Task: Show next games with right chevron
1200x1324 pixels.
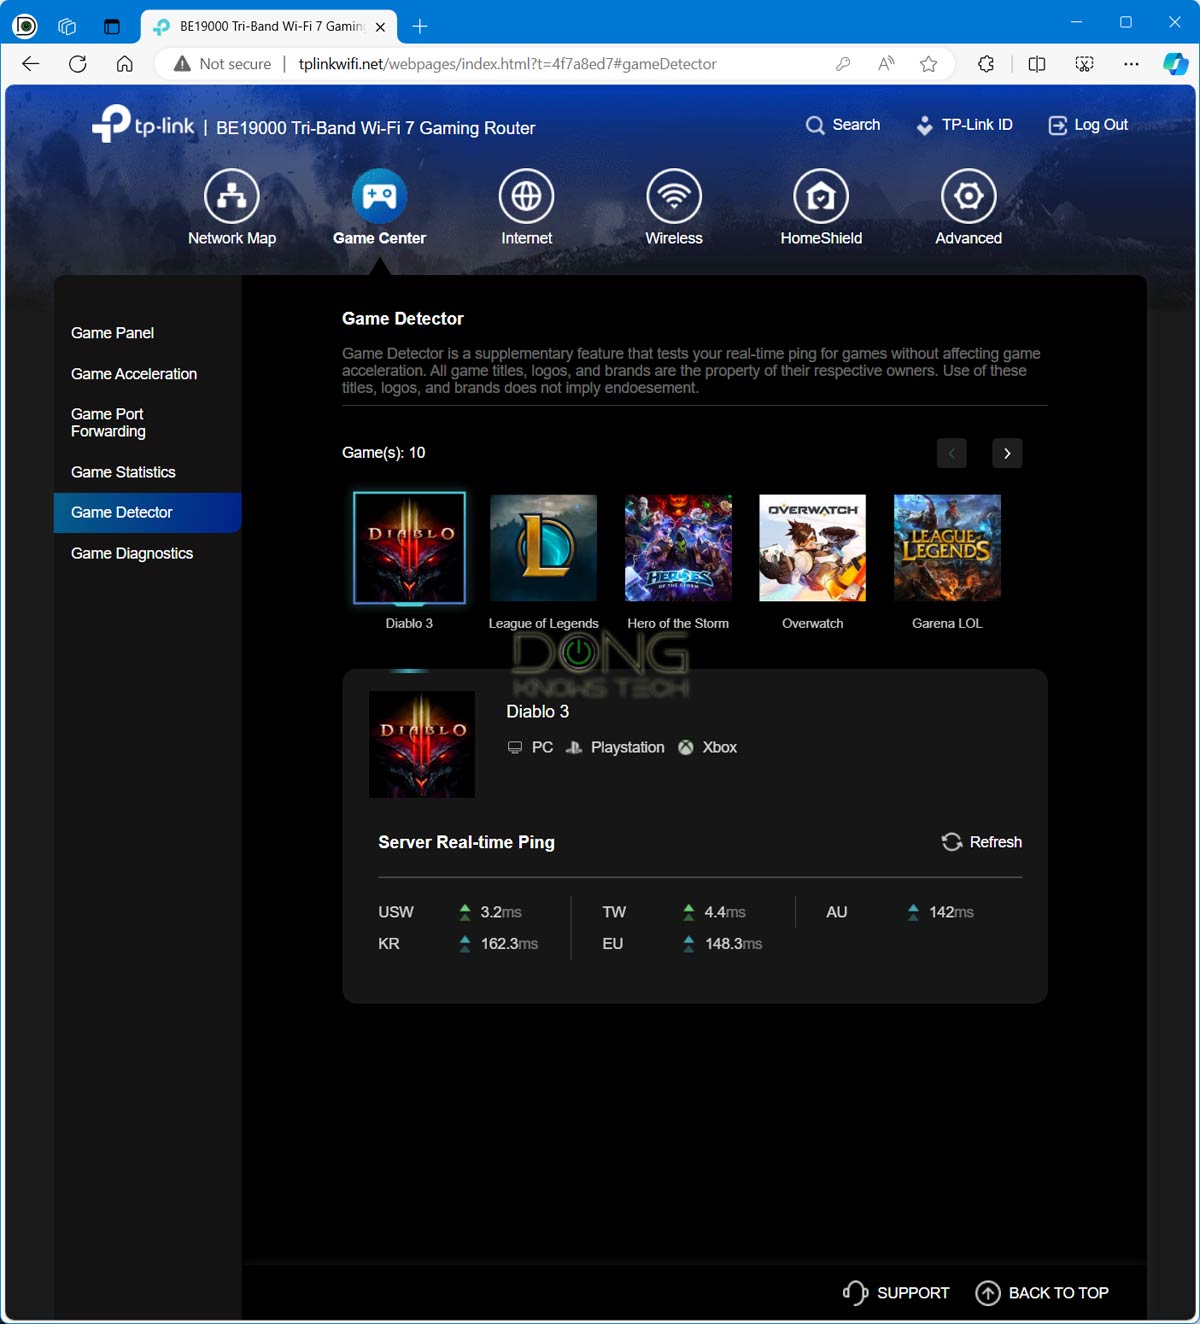Action: point(1007,453)
